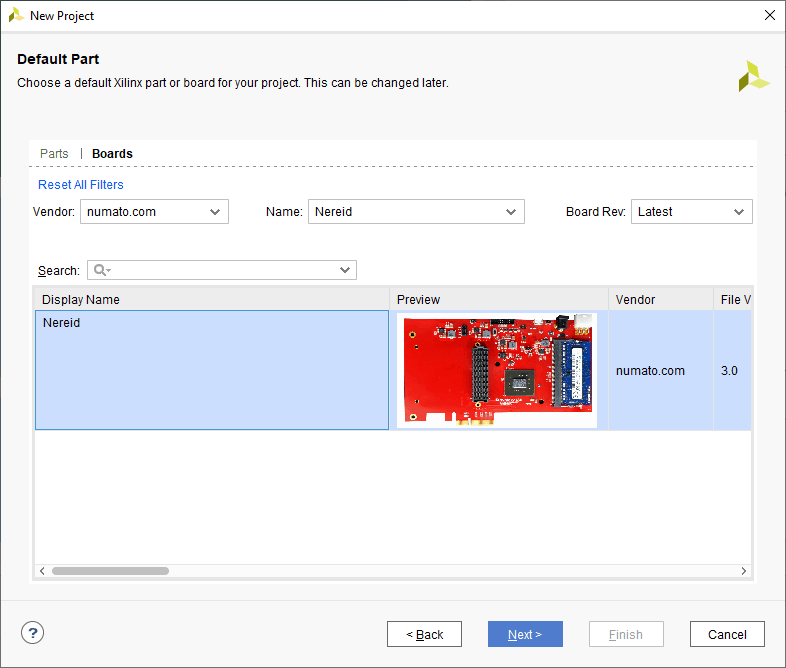Click the help question mark icon
Viewport: 786px width, 668px height.
click(33, 632)
